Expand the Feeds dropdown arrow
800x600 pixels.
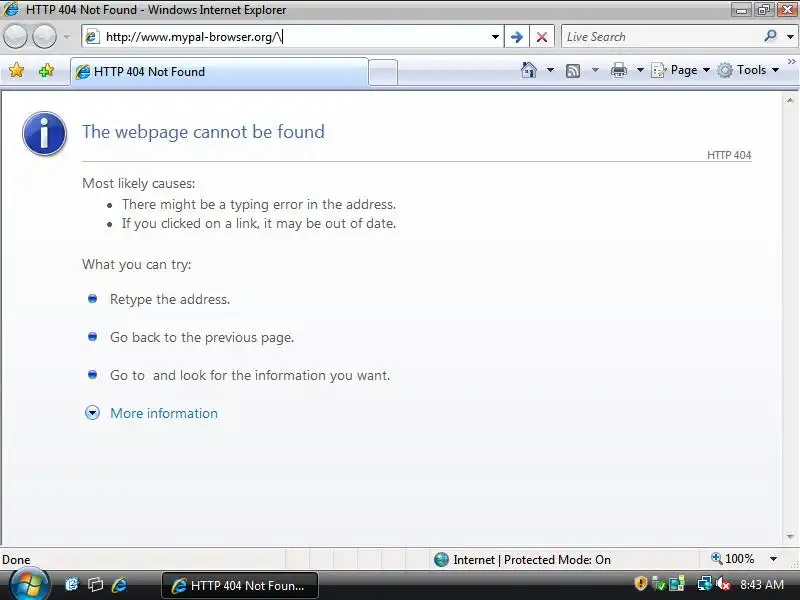coord(595,70)
